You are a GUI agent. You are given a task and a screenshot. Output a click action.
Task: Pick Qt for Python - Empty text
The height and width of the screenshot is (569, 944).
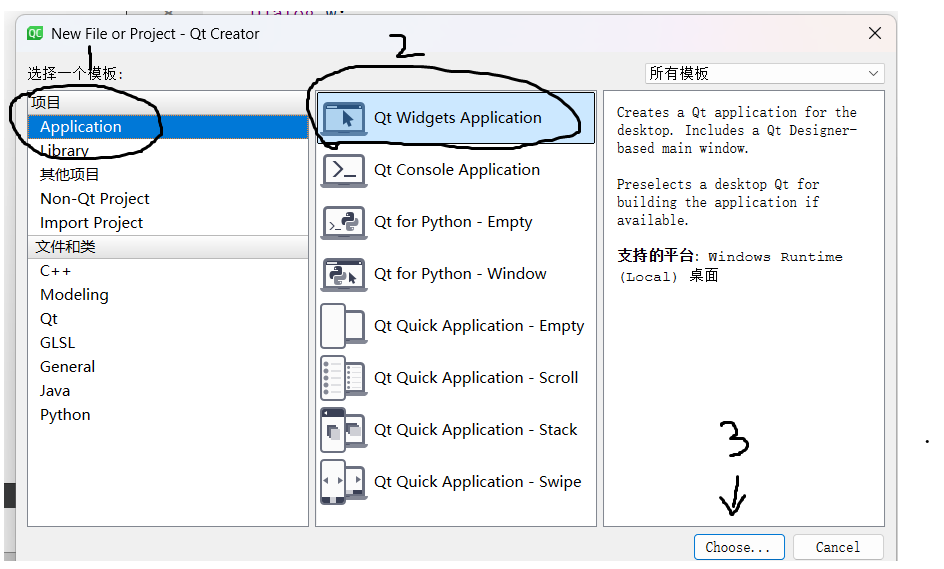pyautogui.click(x=453, y=222)
